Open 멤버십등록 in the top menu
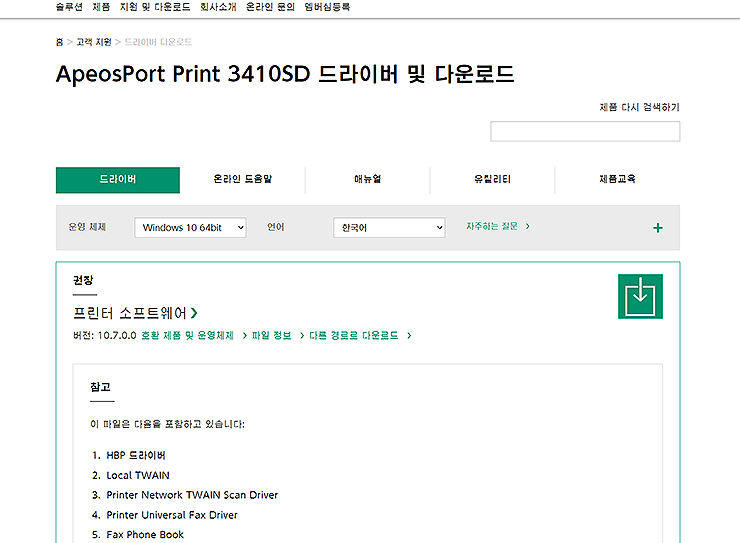Image resolution: width=740 pixels, height=543 pixels. 327,7
